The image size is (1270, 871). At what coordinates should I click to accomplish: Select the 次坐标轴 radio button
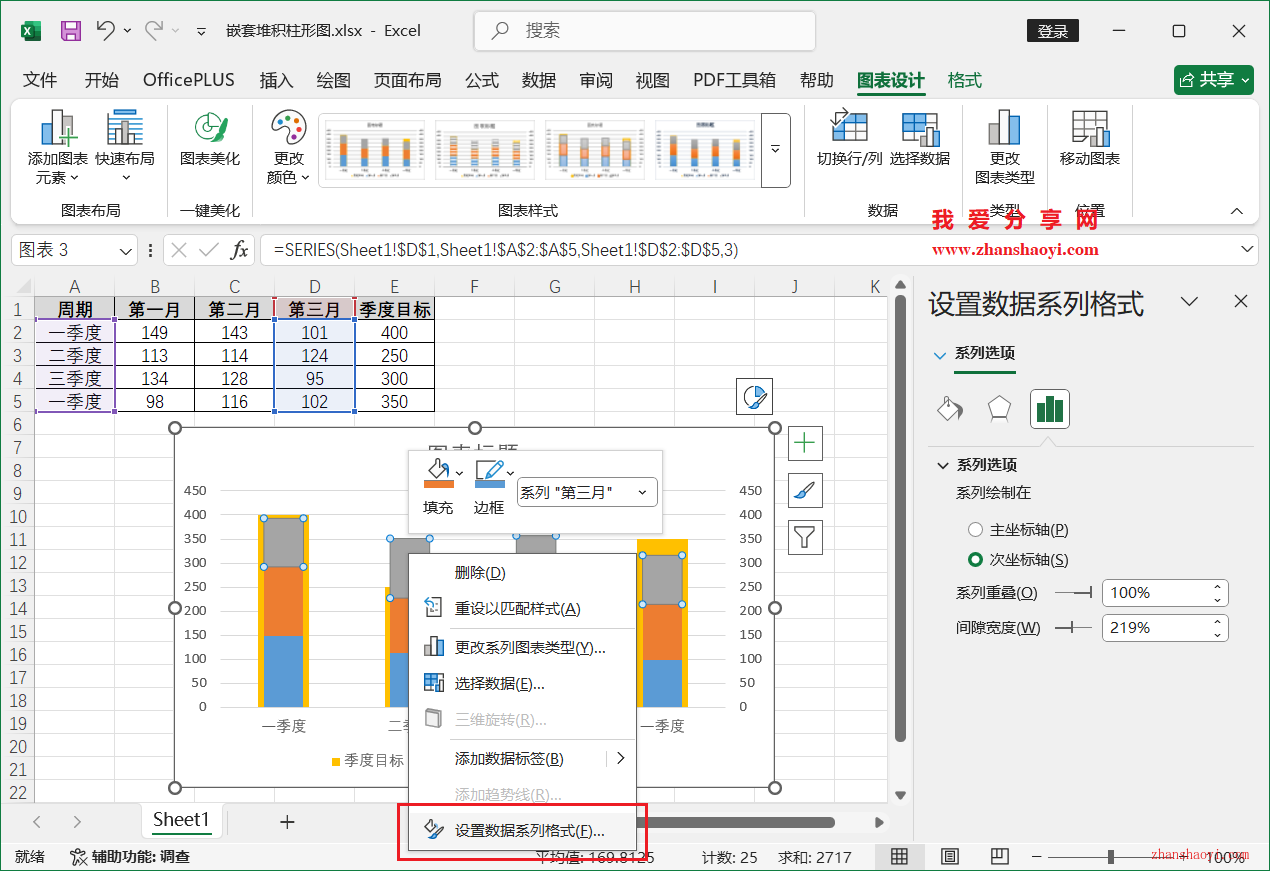coord(975,559)
